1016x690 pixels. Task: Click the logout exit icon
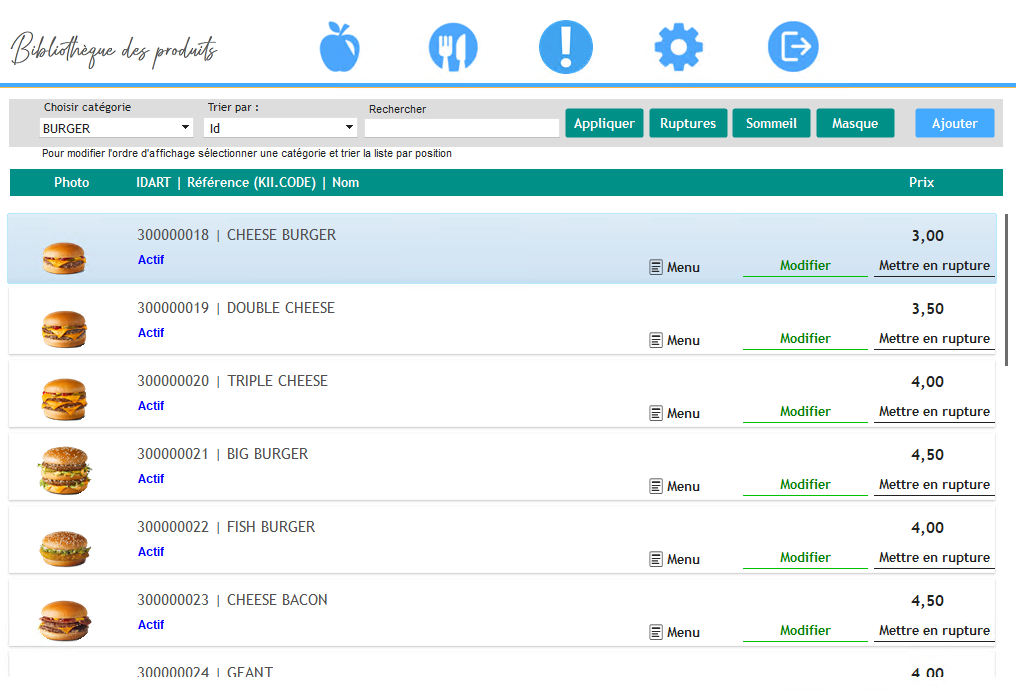click(793, 47)
